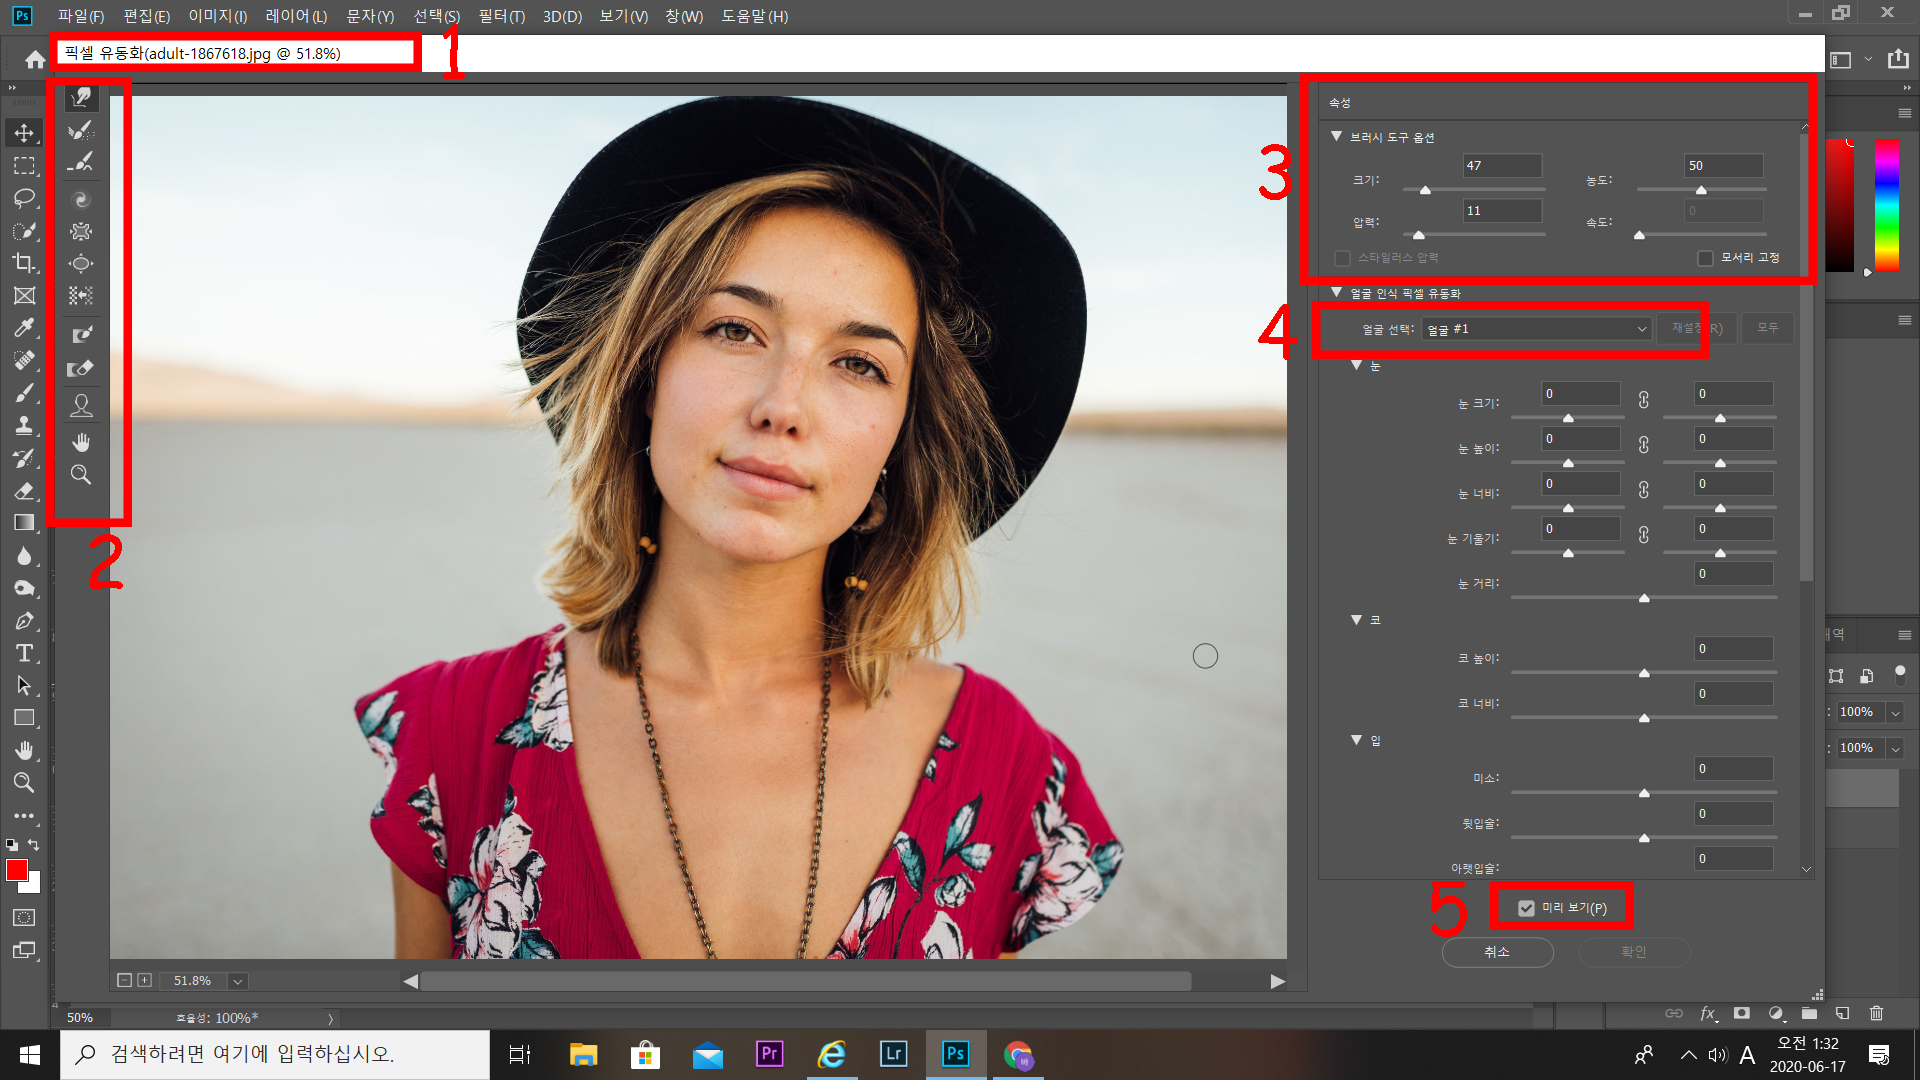Viewport: 1920px width, 1080px height.
Task: Open Lightroom from the taskbar
Action: click(893, 1054)
